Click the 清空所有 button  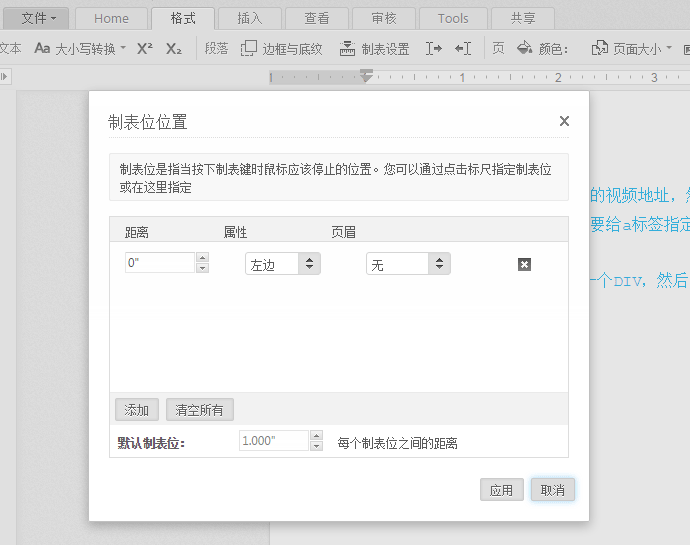click(200, 410)
